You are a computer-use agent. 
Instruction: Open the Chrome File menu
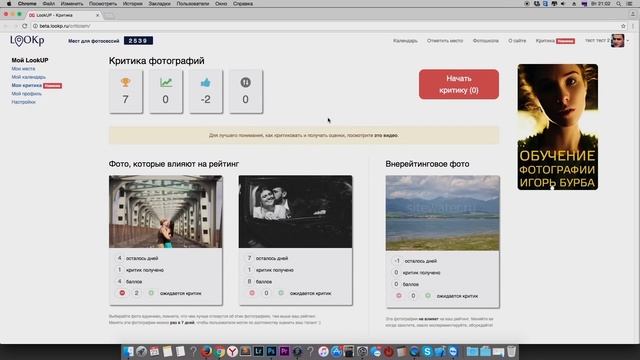click(x=49, y=4)
